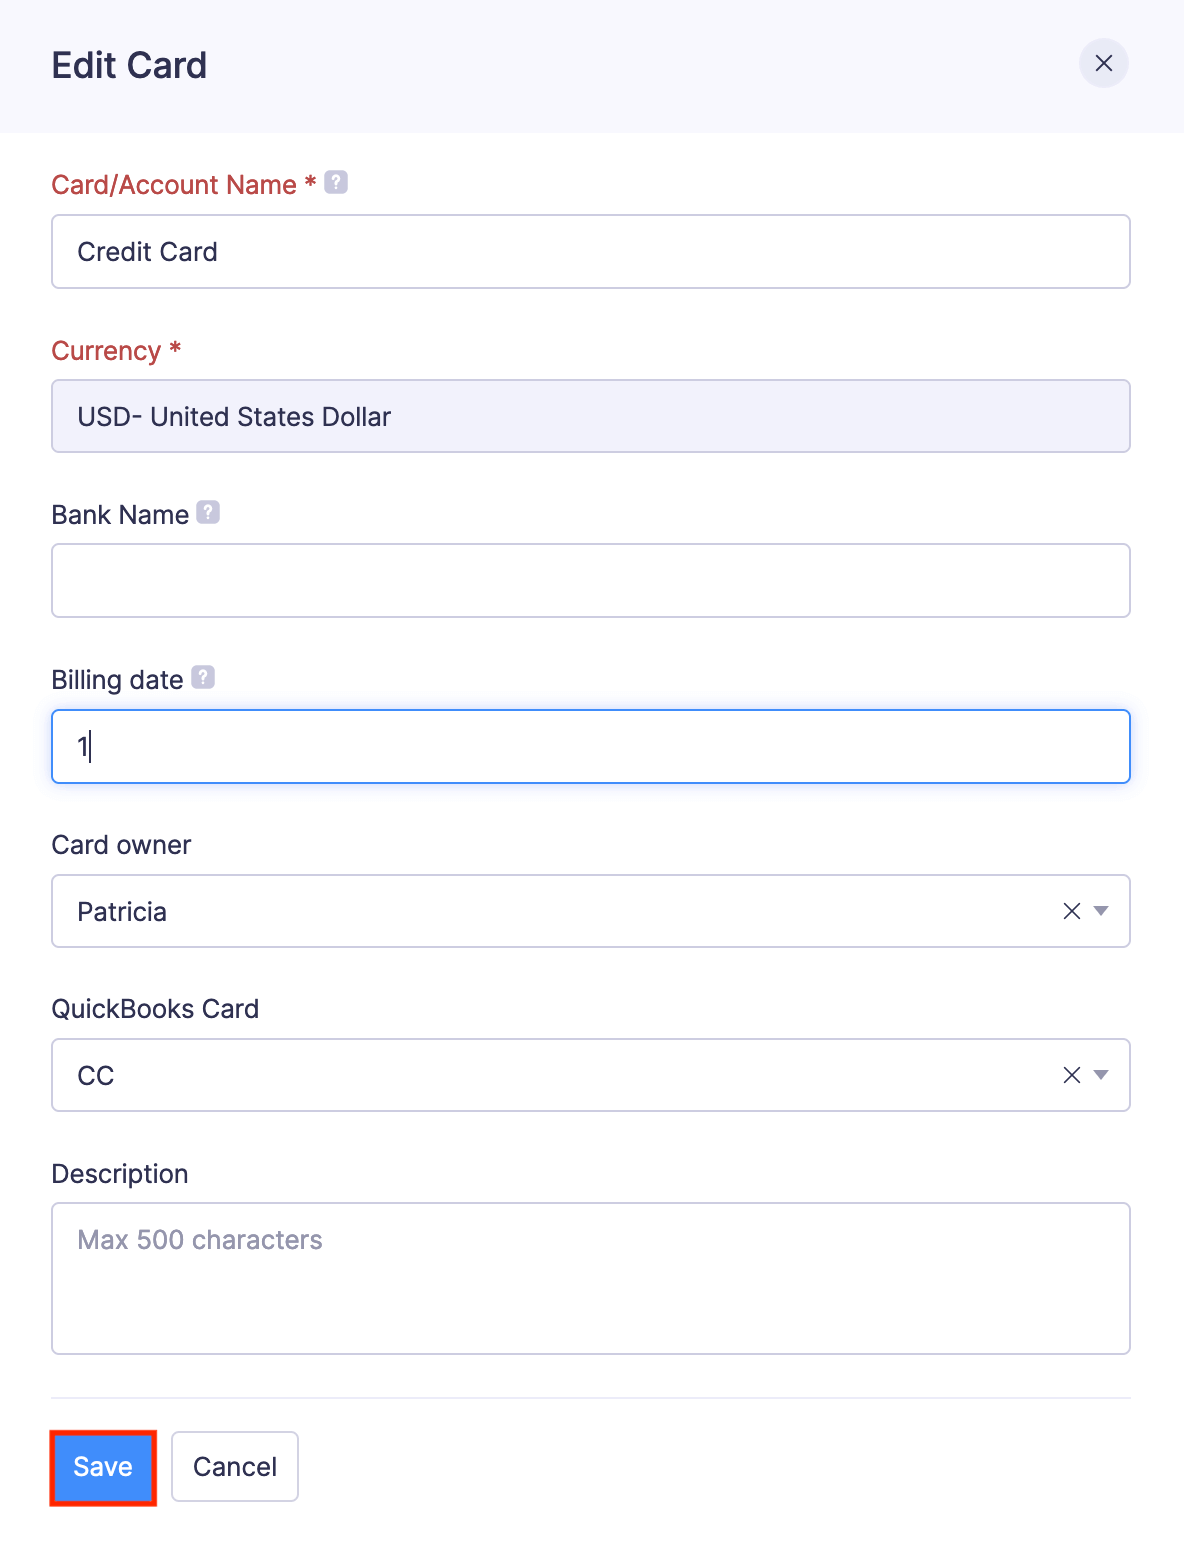Click help icon beside Card/Account Name
This screenshot has width=1184, height=1553.
click(336, 183)
